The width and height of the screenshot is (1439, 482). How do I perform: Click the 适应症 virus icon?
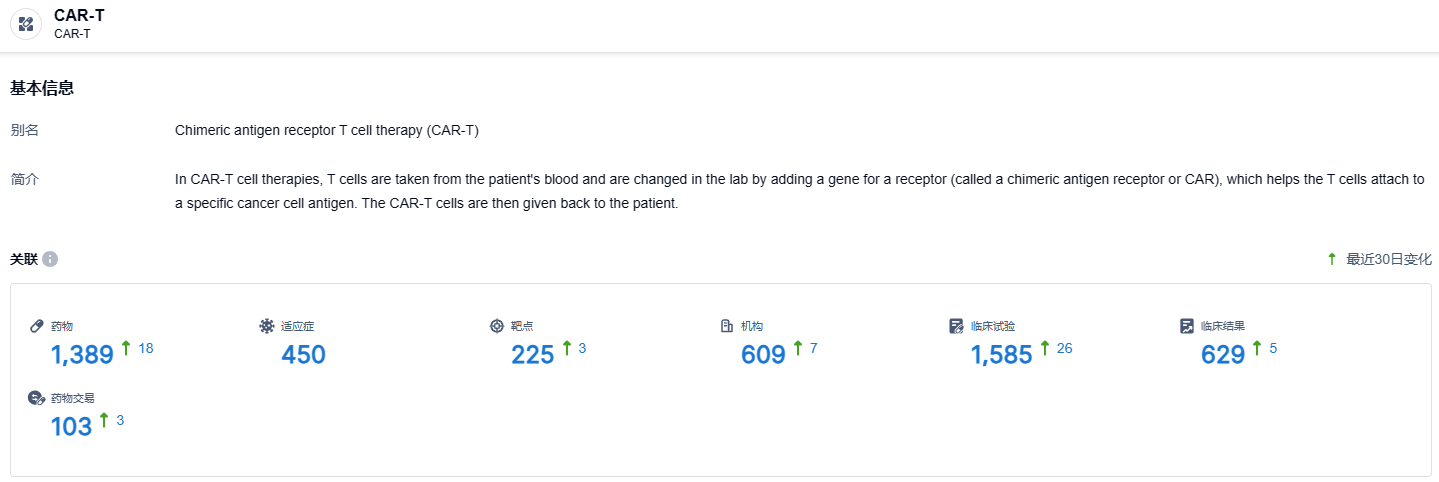267,326
